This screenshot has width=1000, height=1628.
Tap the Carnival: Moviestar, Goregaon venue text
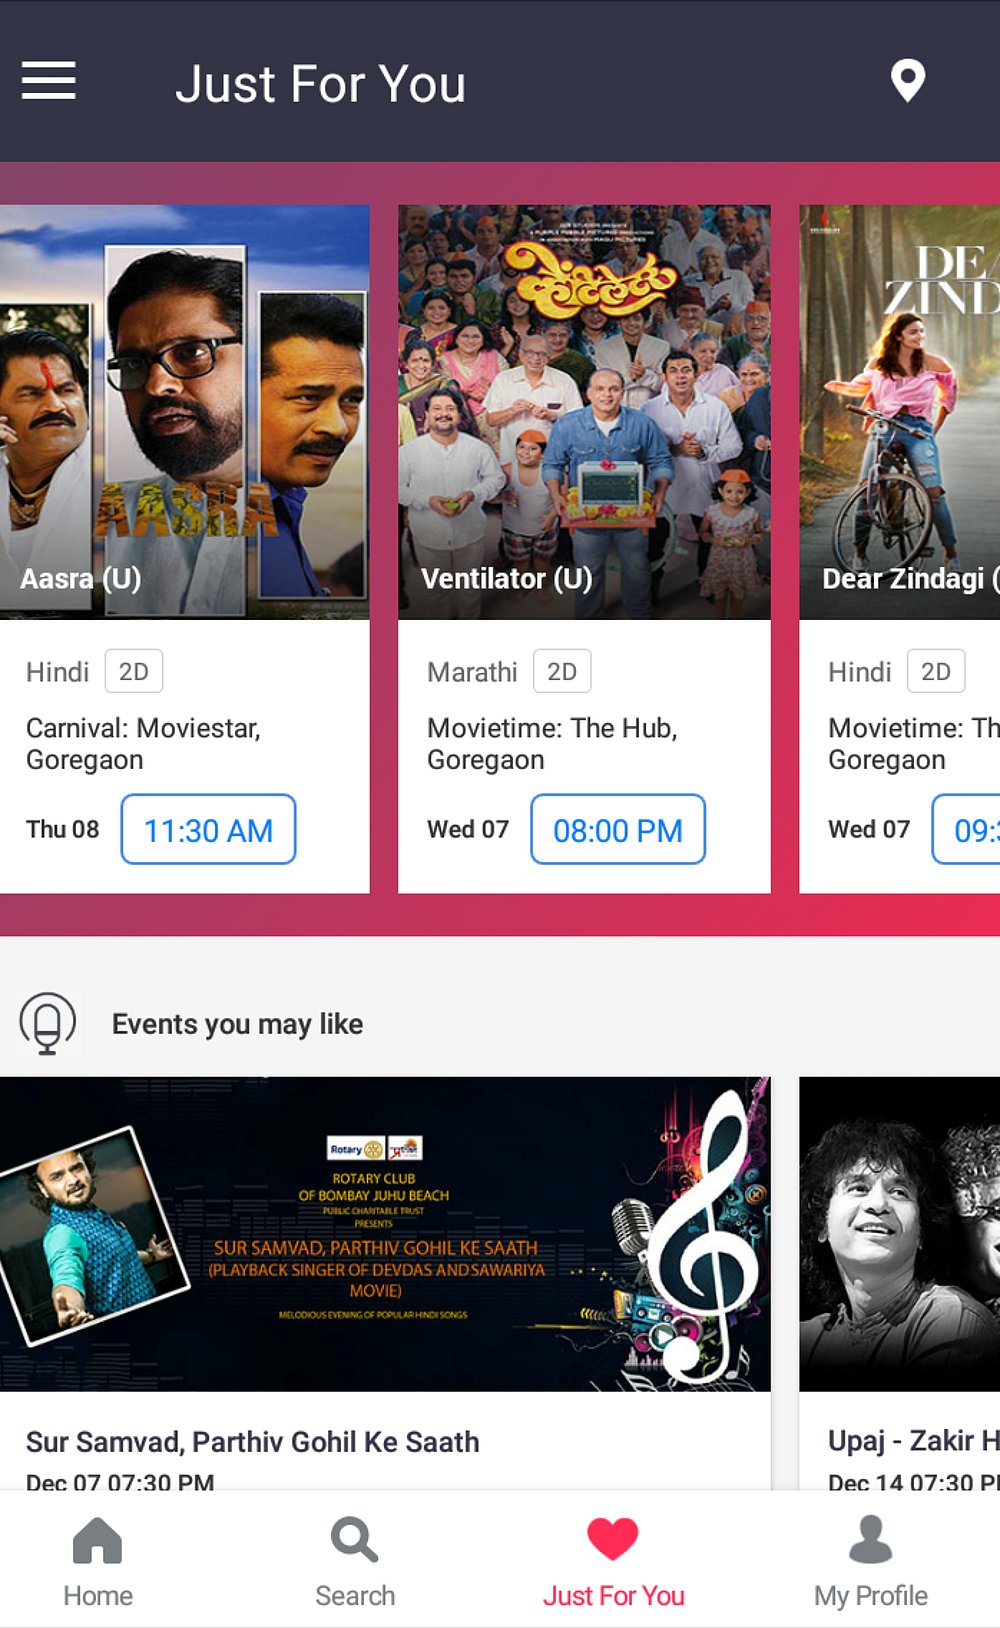[144, 744]
